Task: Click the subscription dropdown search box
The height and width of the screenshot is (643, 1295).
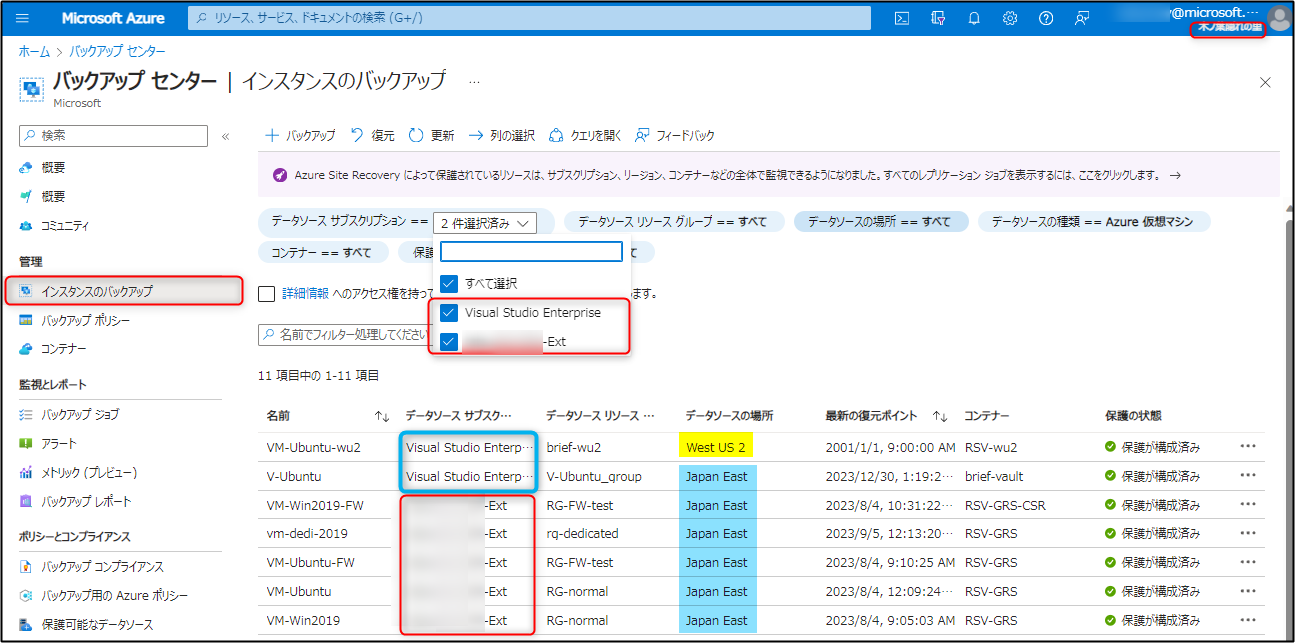Action: click(531, 251)
